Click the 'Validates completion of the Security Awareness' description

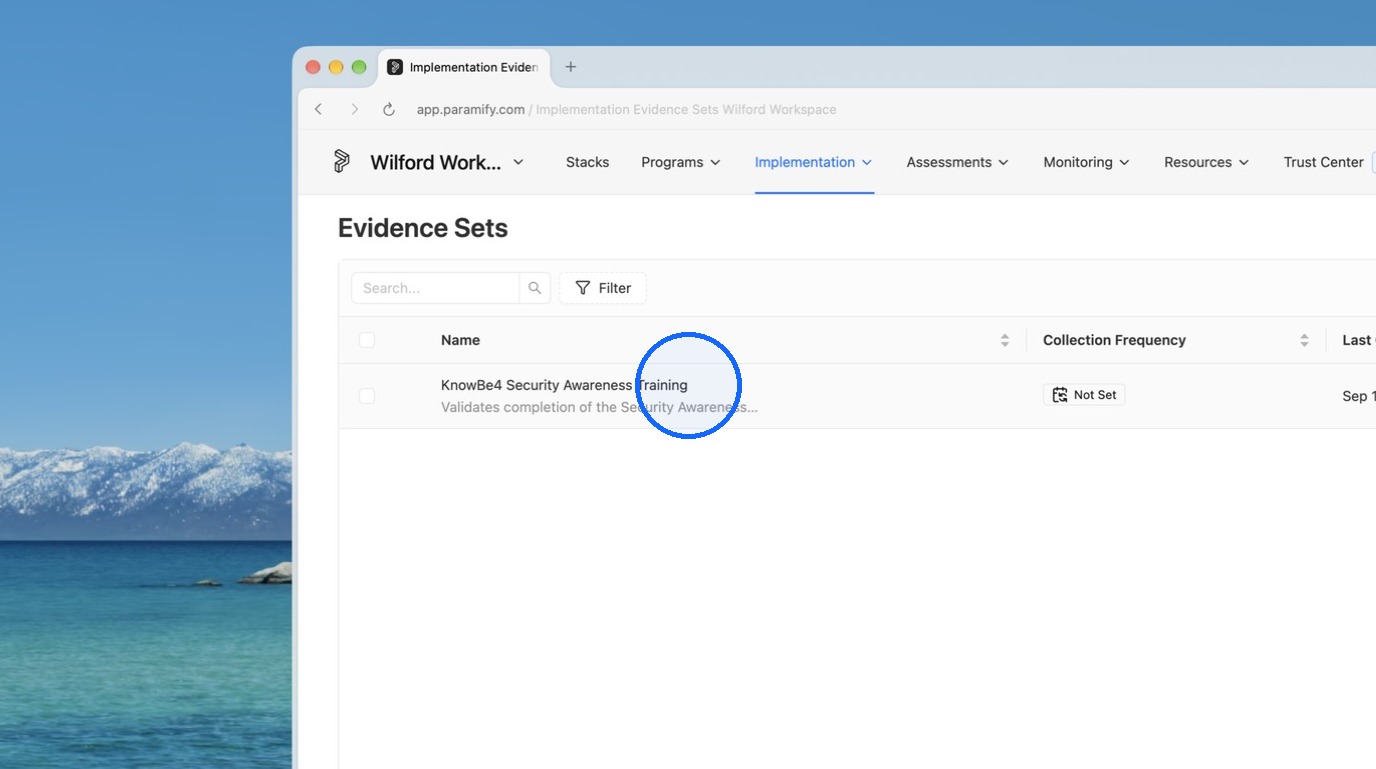599,407
